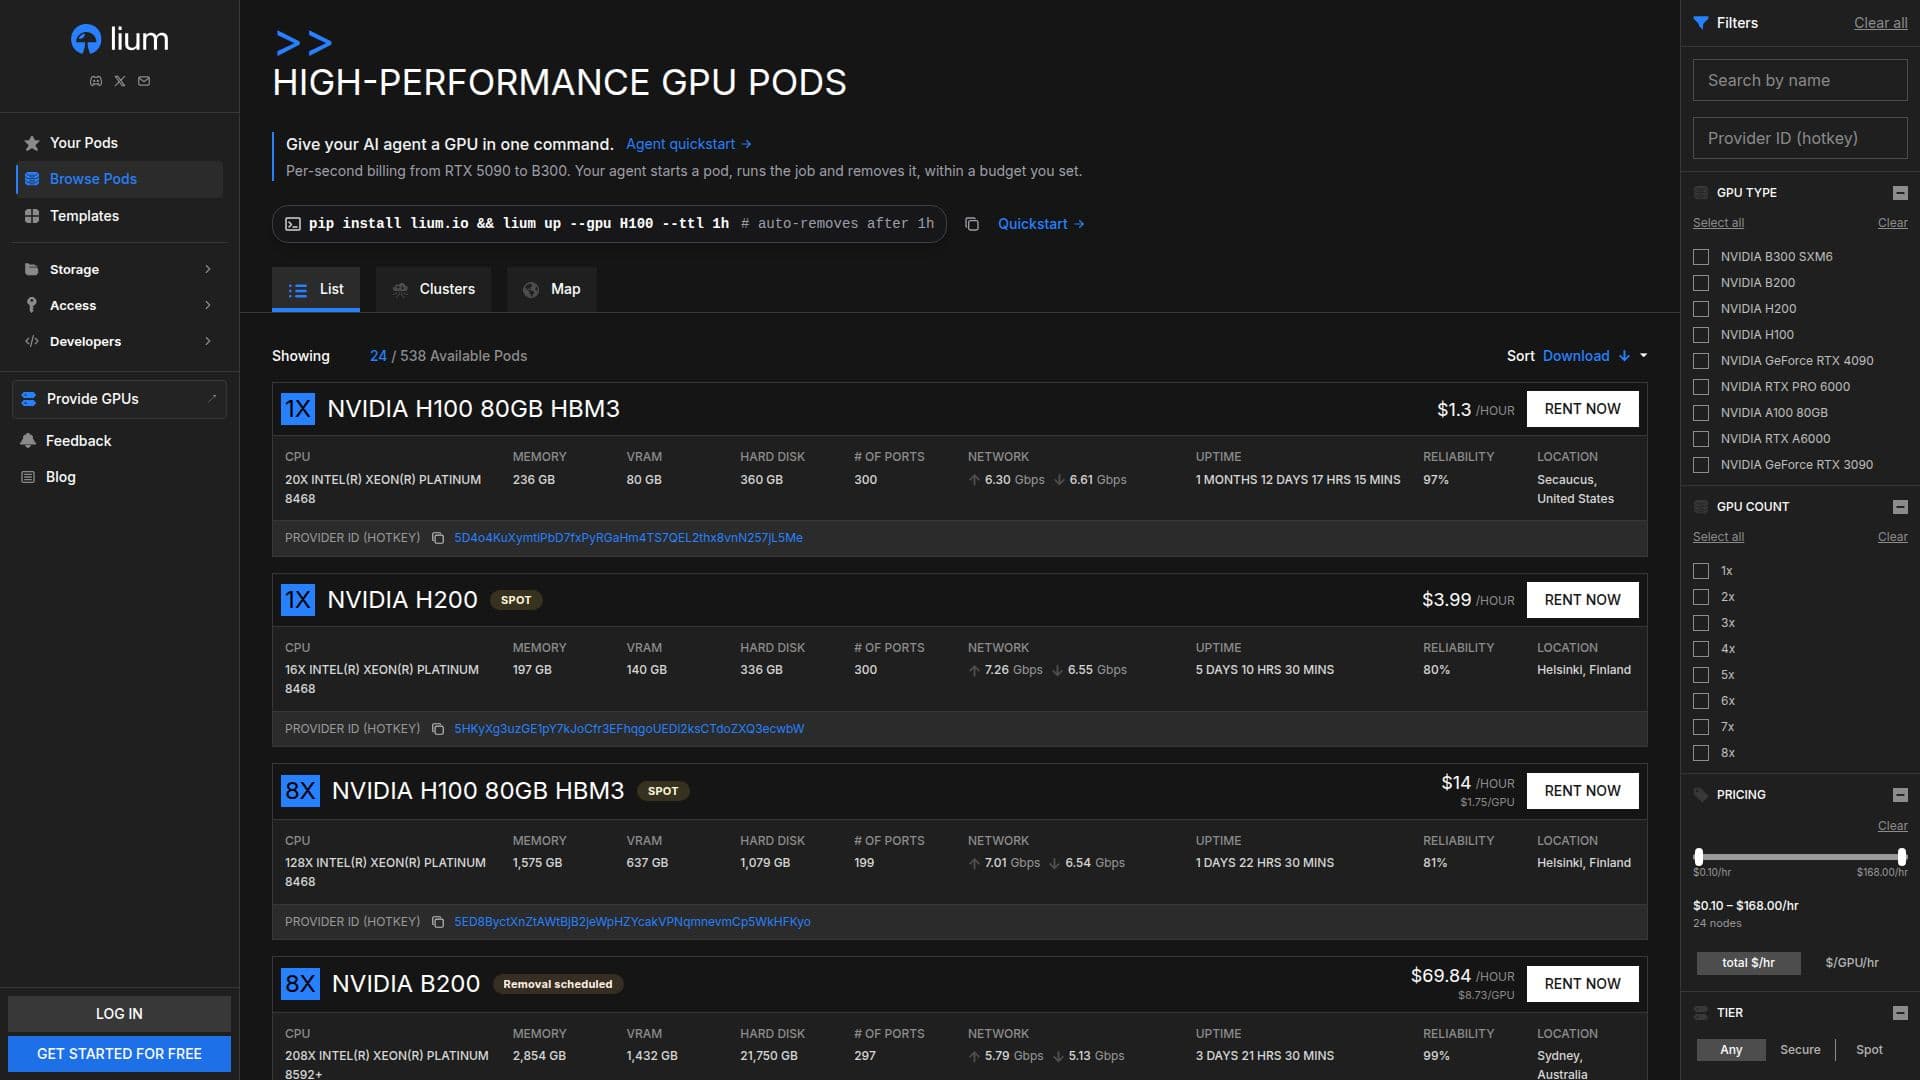Click the sort direction arrow next to Download

[x=1624, y=356]
